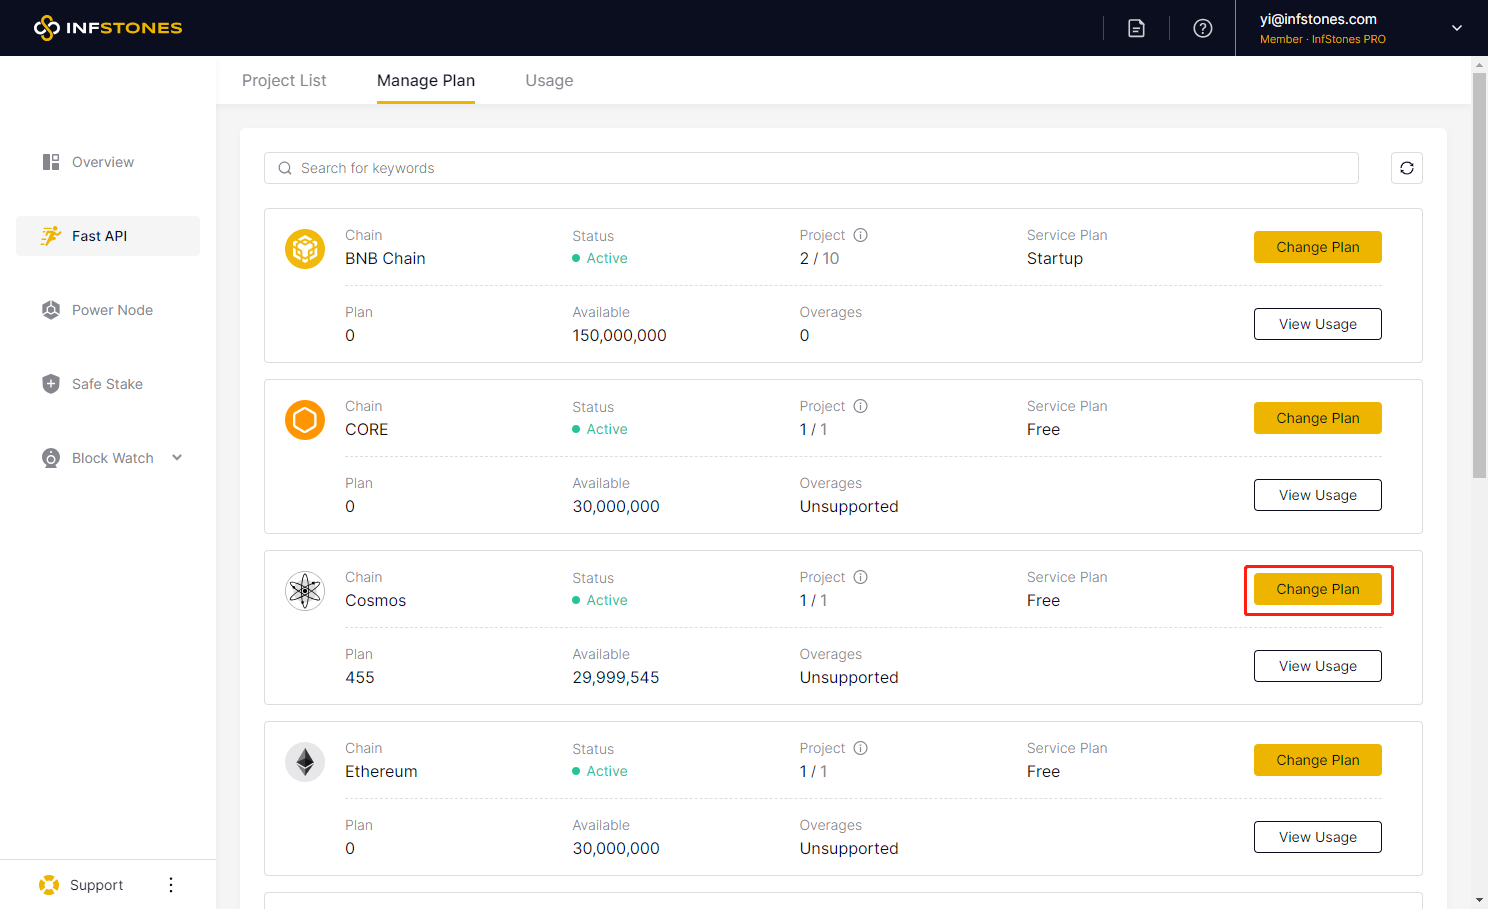Click the Support lifebuoy icon
Screen dimensions: 1488x909
point(49,885)
